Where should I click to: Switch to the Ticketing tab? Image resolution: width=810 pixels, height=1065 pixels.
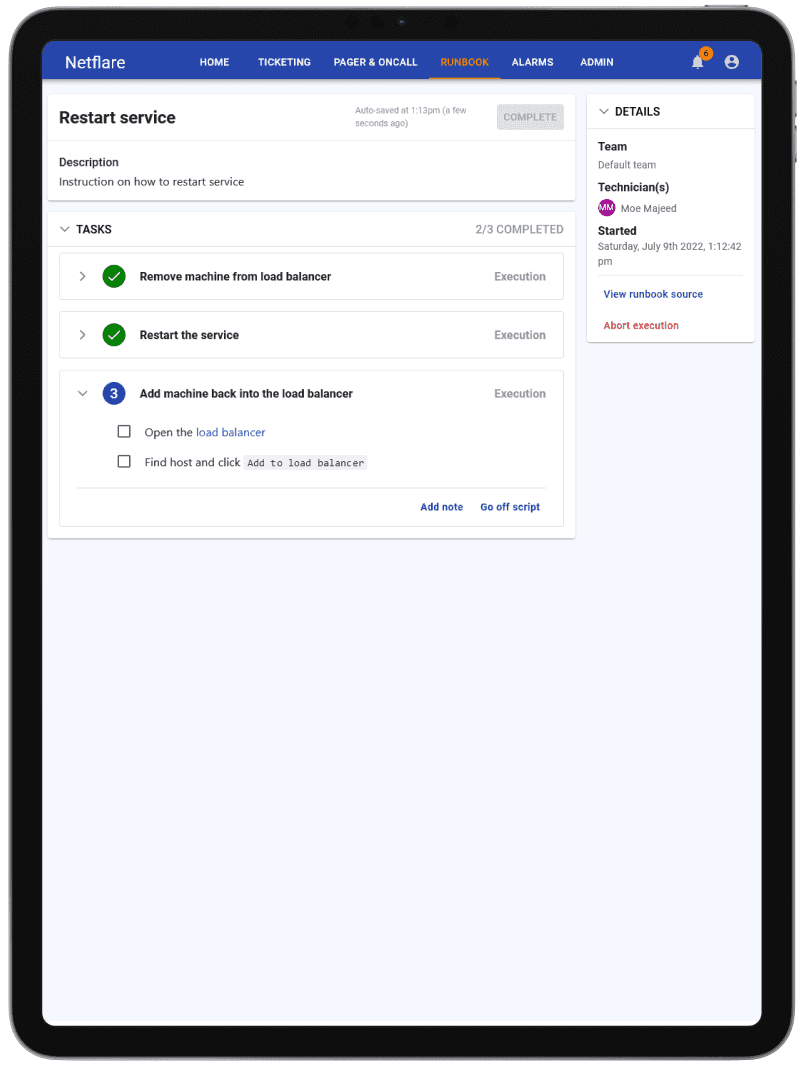284,62
